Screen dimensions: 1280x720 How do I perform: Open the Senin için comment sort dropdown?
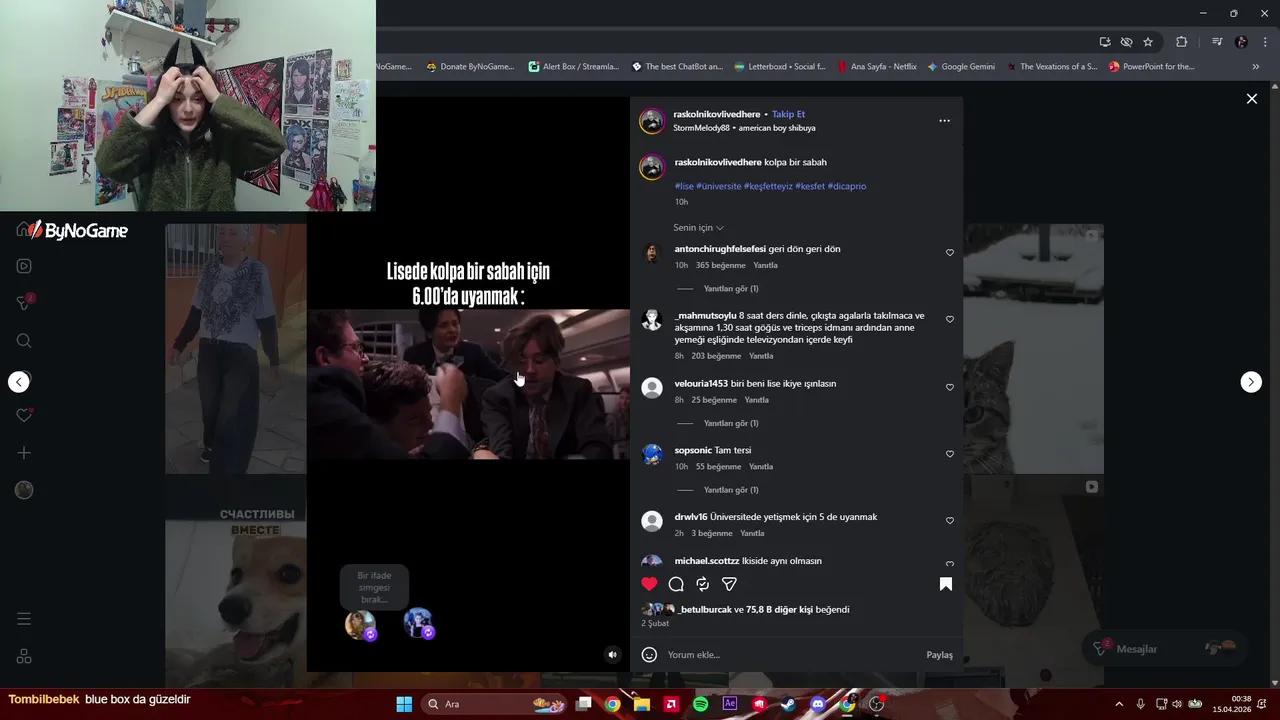click(x=698, y=228)
